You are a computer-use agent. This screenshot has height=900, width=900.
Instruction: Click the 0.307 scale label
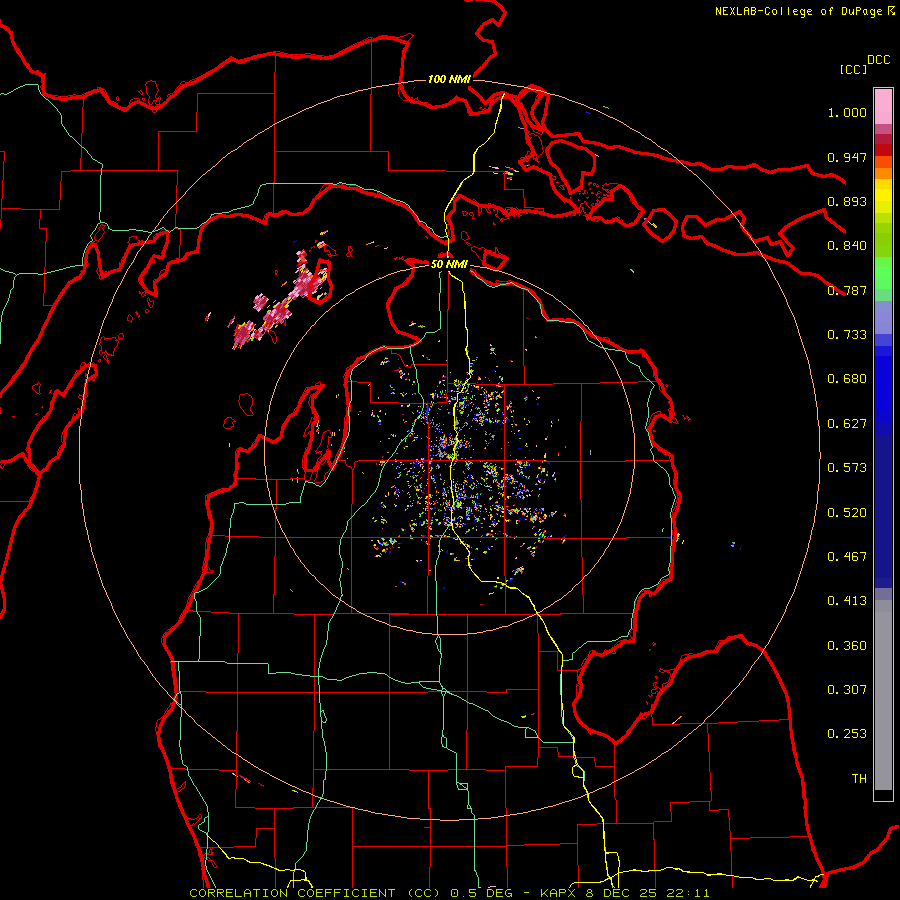coord(847,690)
